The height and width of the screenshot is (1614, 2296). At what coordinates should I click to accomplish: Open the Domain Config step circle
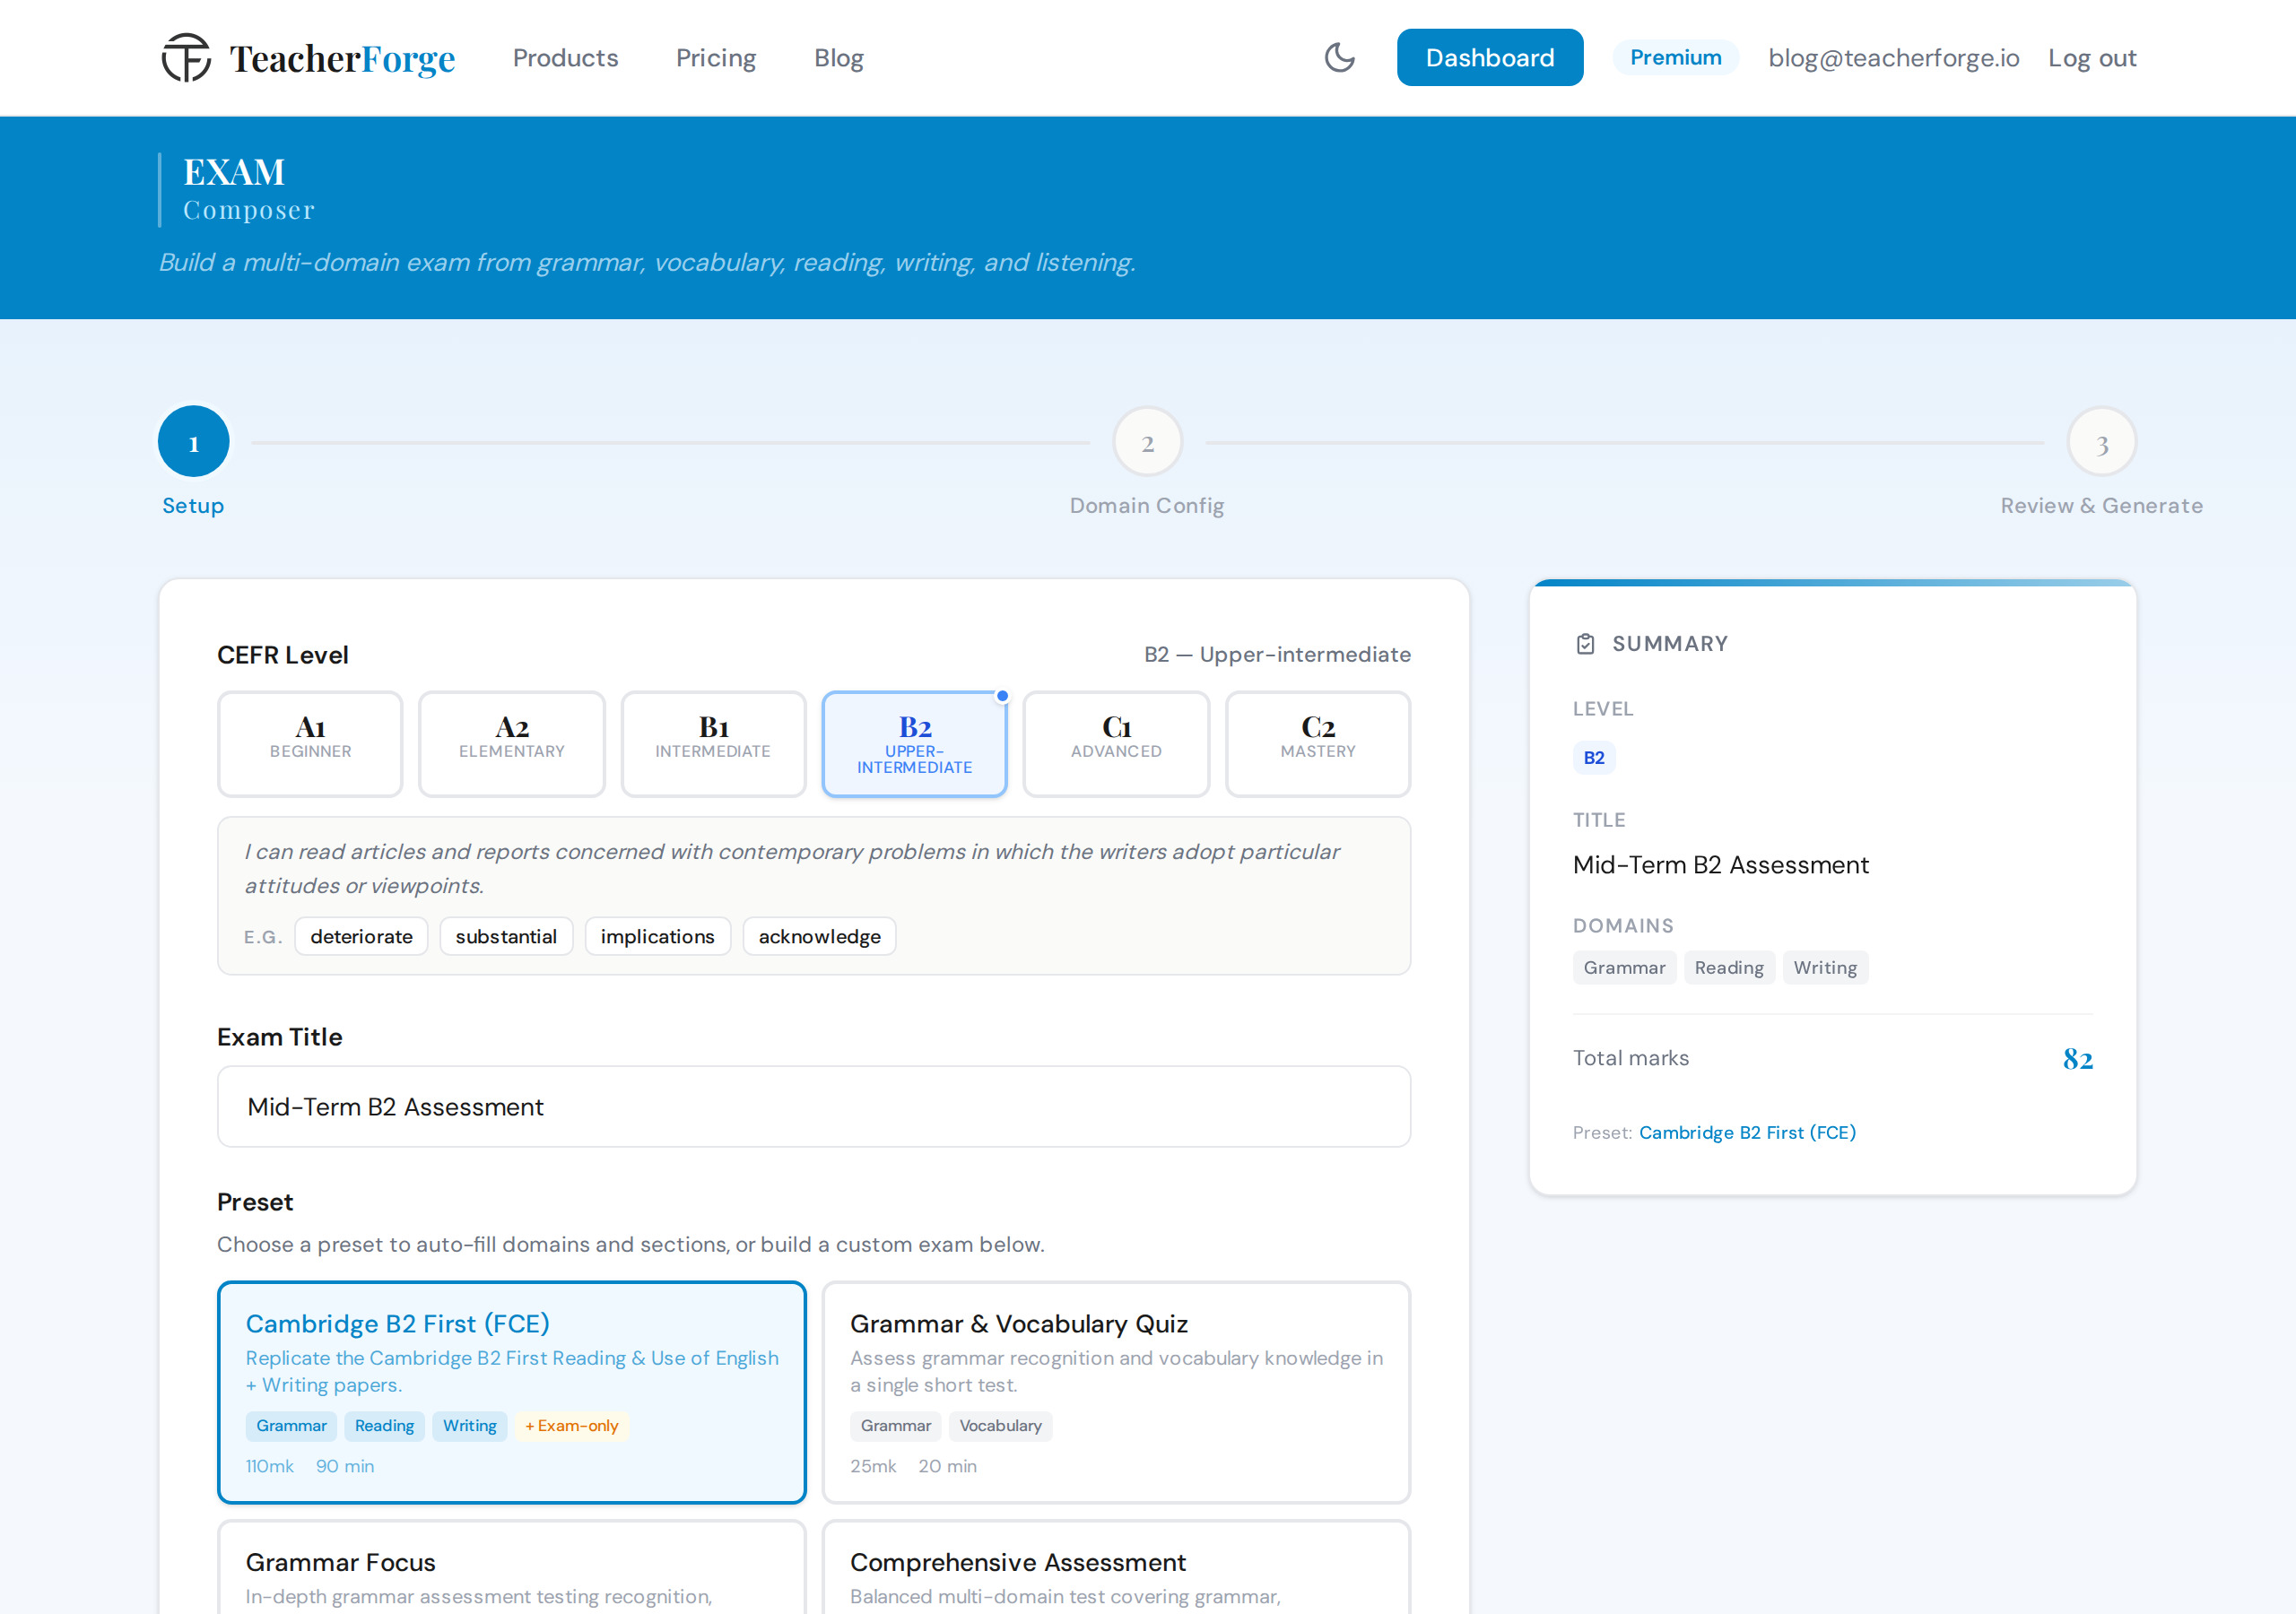[x=1147, y=441]
